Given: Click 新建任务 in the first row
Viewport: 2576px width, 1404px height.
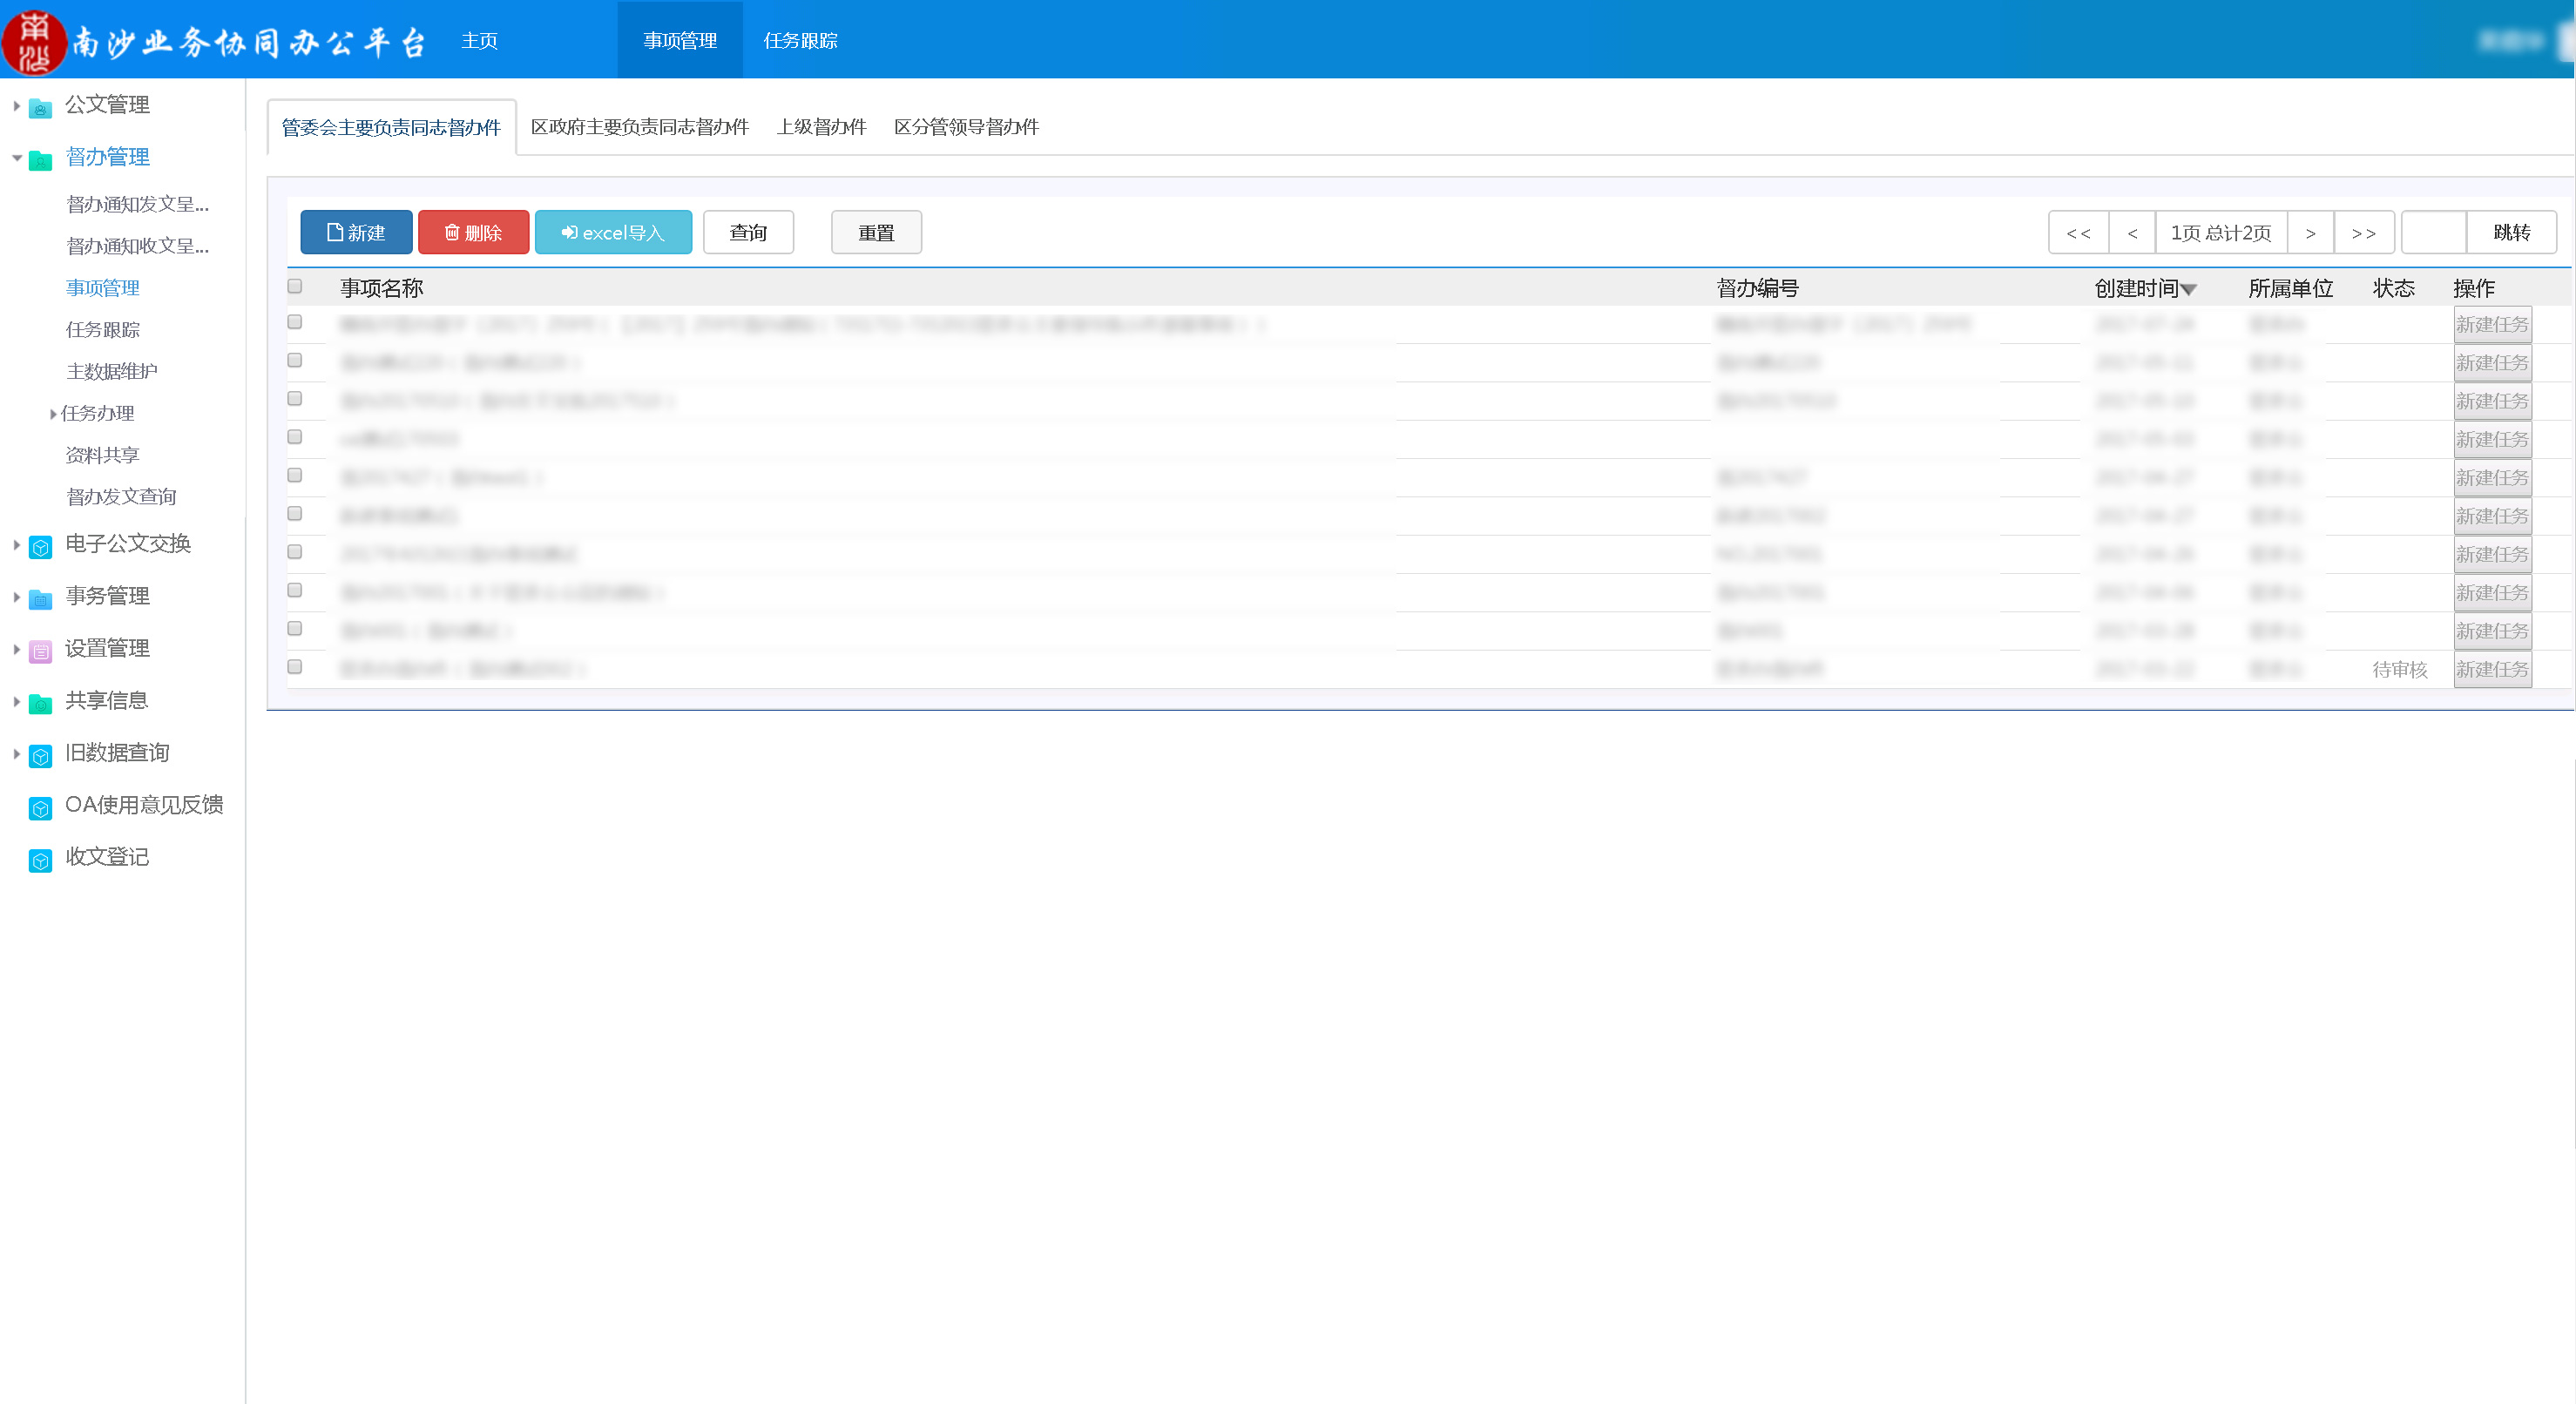Looking at the screenshot, I should click(2492, 325).
